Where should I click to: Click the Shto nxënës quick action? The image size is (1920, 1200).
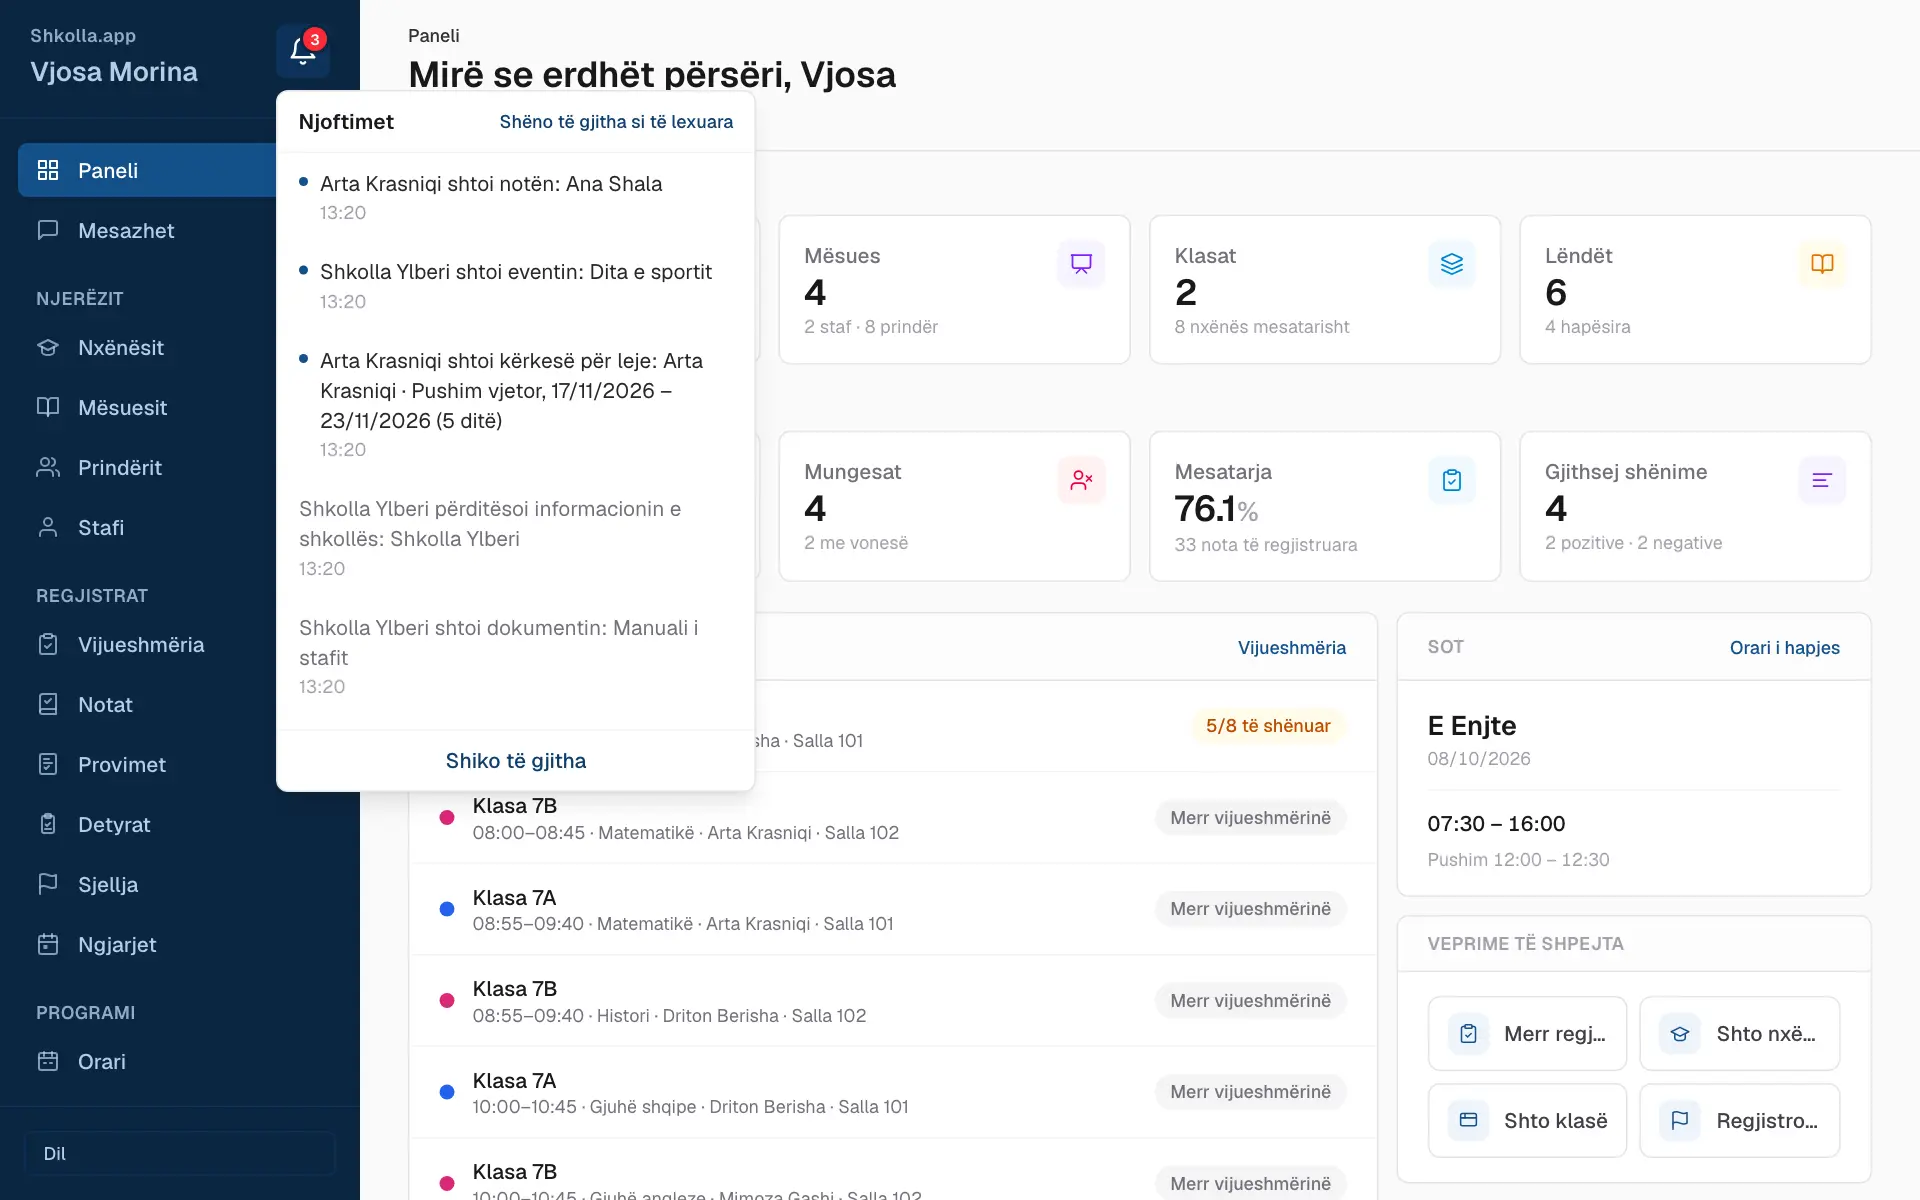tap(1739, 1034)
